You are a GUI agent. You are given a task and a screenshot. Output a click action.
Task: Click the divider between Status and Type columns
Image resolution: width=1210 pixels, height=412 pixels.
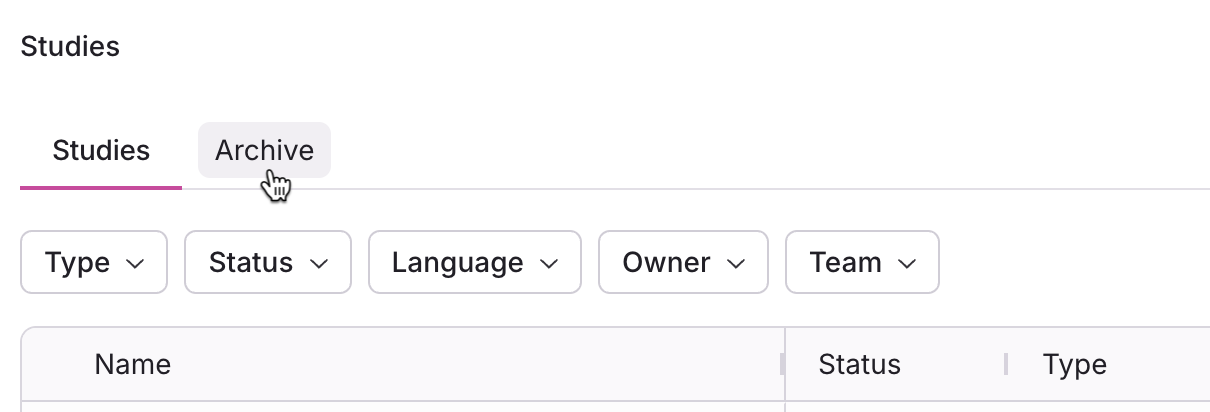point(1006,364)
